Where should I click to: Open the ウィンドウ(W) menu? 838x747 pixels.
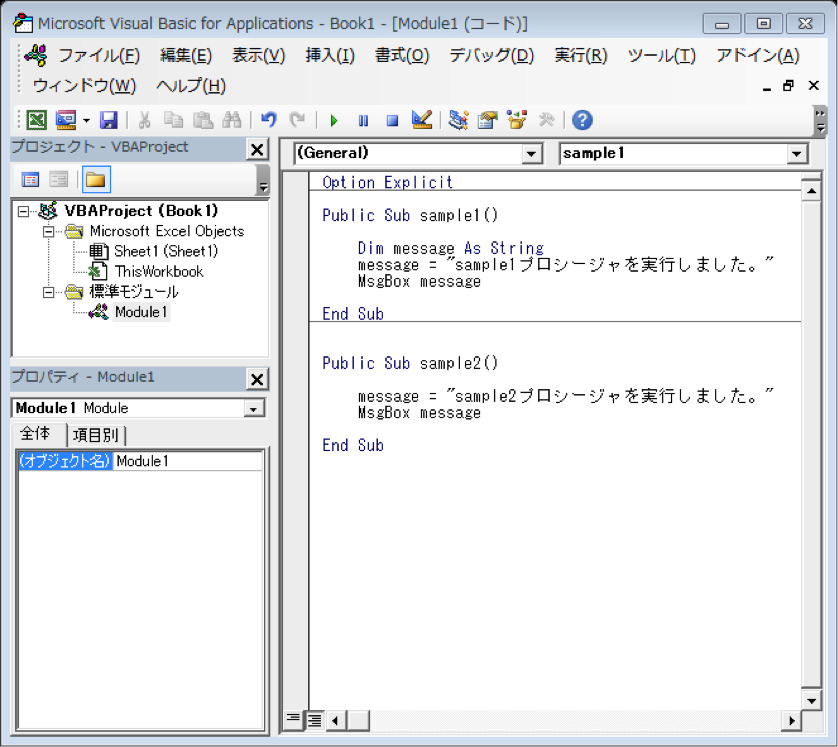pyautogui.click(x=84, y=85)
